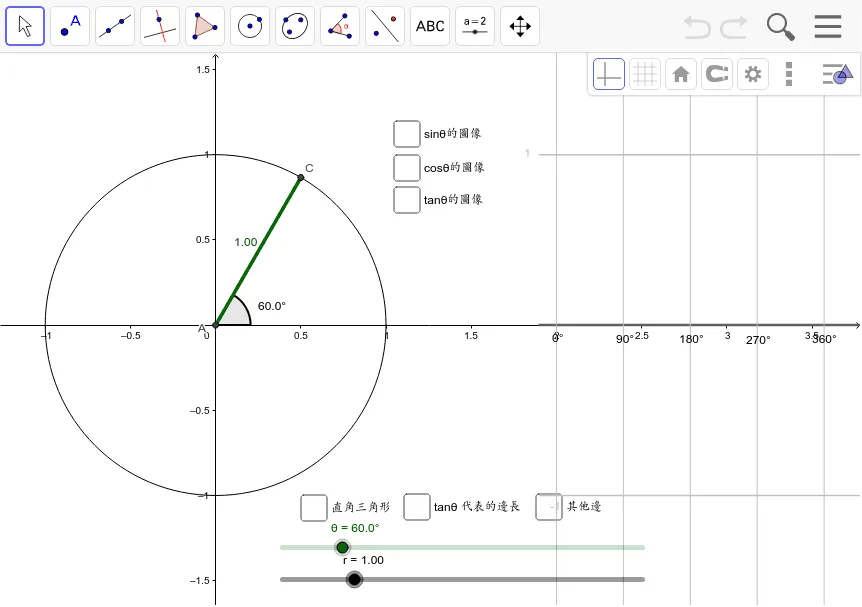Check the cosθ 的圖像 box
862x607 pixels.
pos(407,168)
